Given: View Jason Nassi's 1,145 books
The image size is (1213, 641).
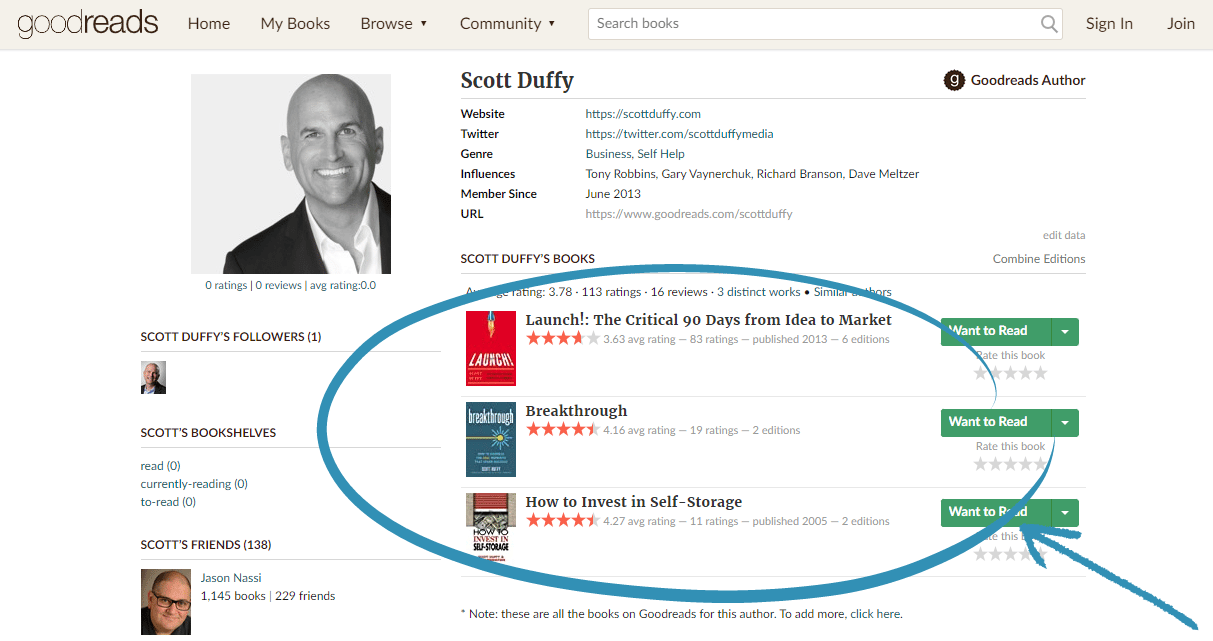Looking at the screenshot, I should coord(233,596).
